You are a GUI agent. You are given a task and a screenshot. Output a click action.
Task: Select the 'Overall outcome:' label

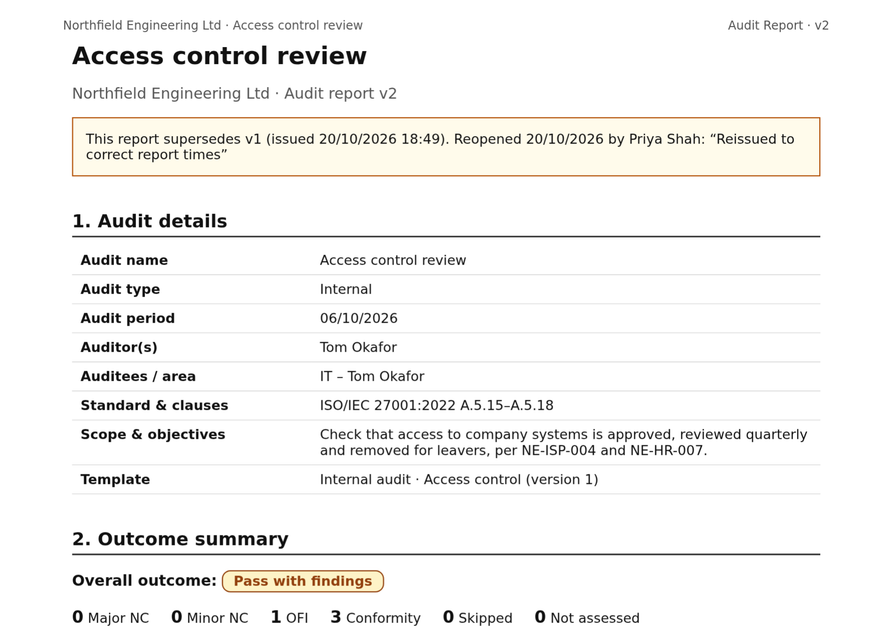pyautogui.click(x=144, y=581)
